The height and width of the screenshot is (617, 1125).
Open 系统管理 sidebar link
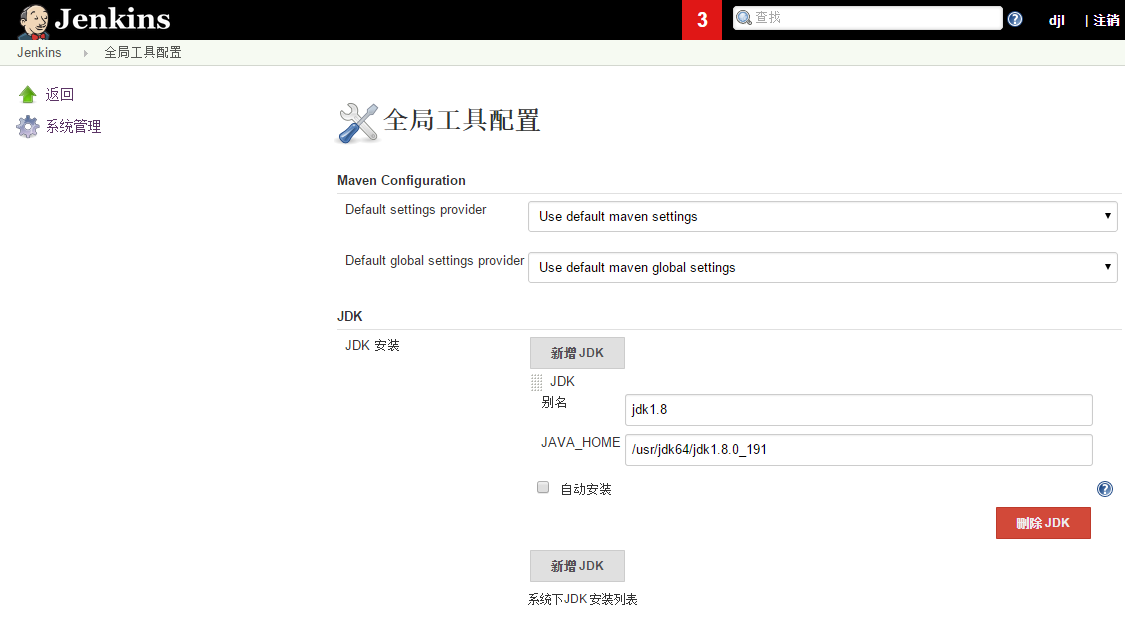click(73, 126)
